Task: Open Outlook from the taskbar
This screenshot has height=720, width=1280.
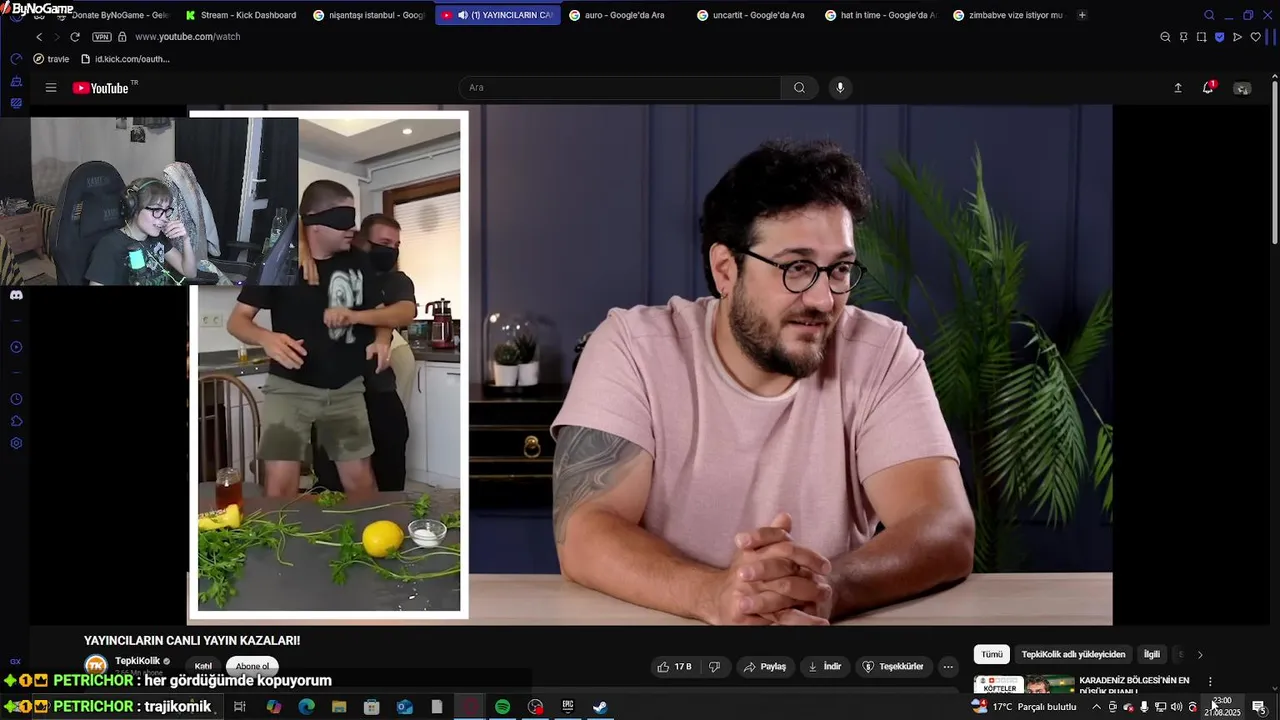Action: tap(404, 707)
